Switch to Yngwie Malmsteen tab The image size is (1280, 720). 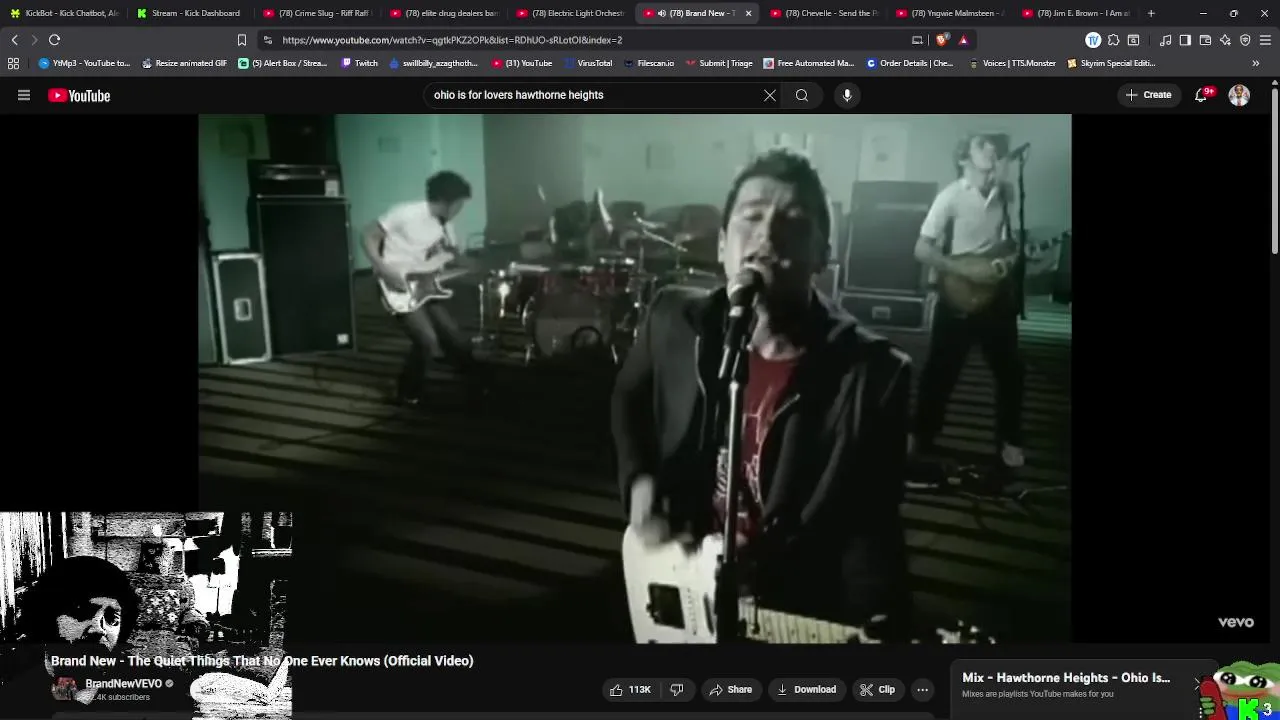951,13
